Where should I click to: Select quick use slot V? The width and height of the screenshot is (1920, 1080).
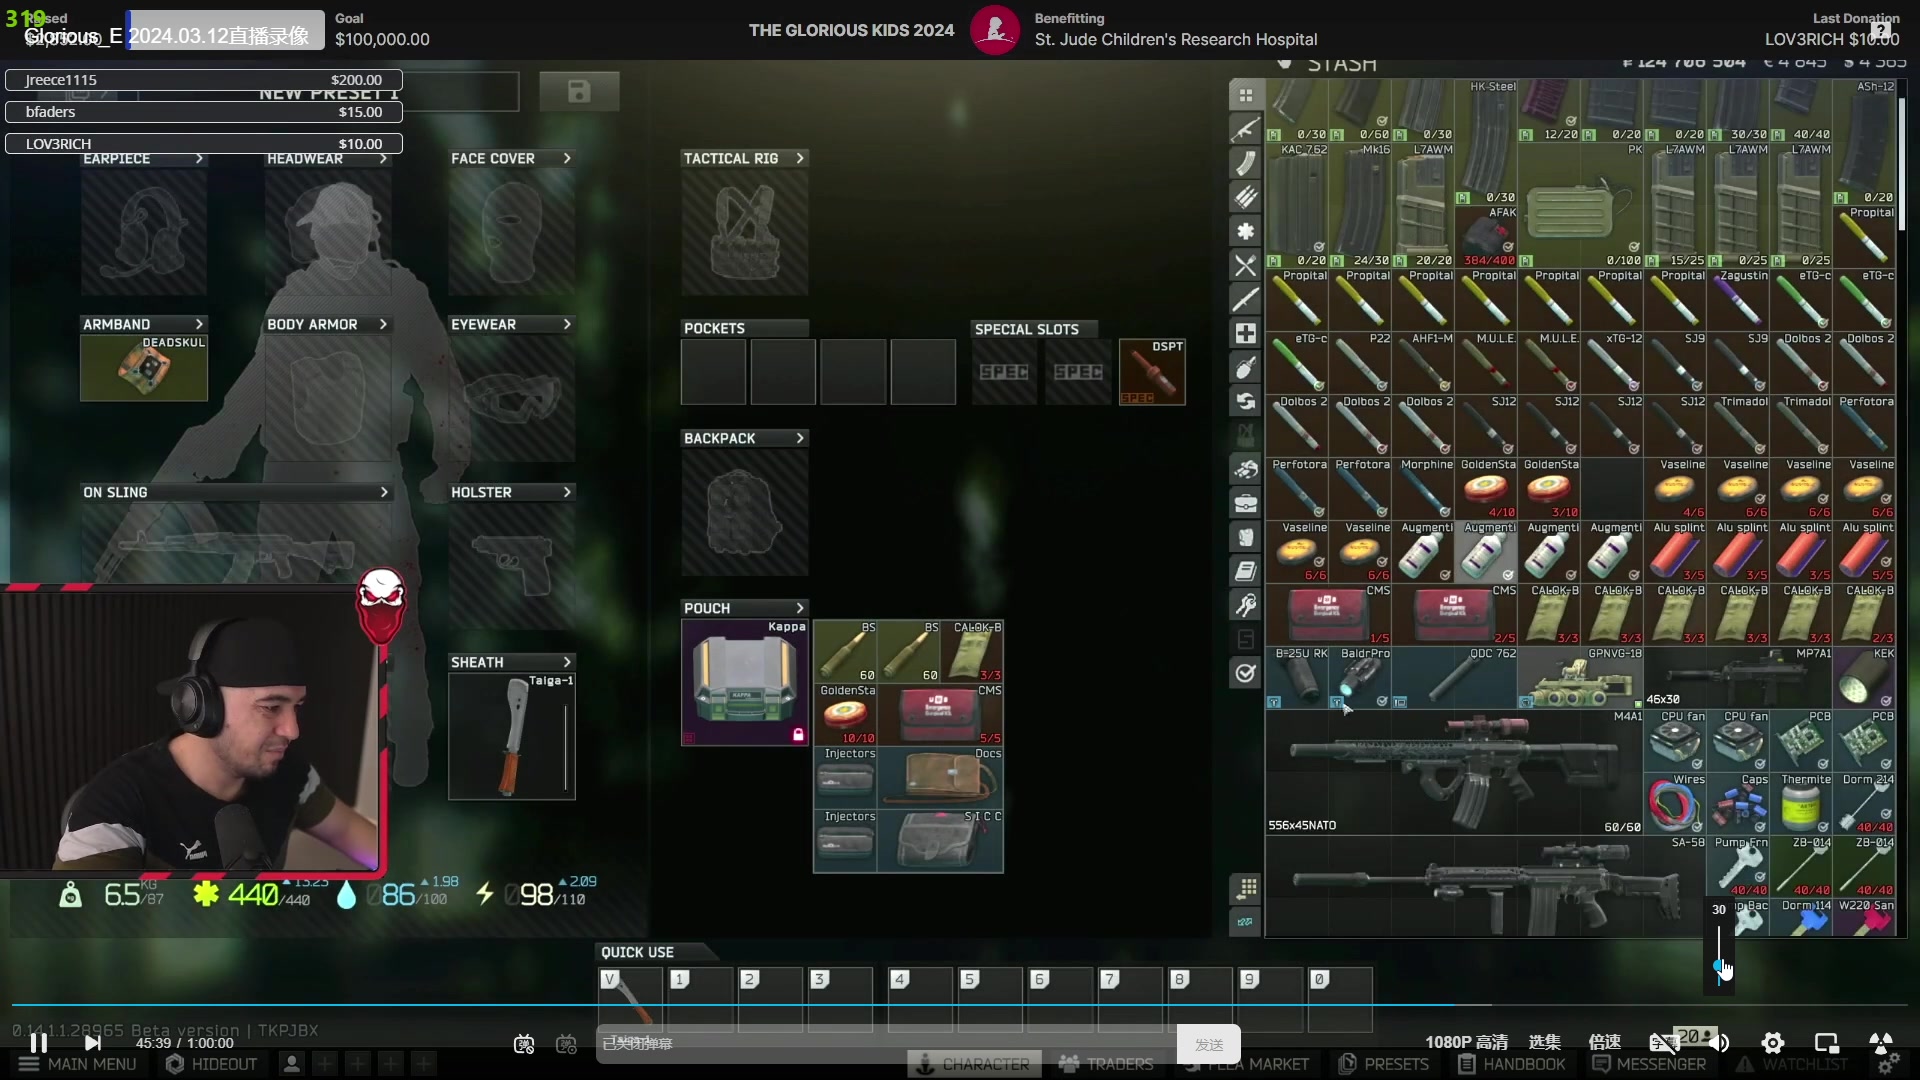pyautogui.click(x=630, y=999)
